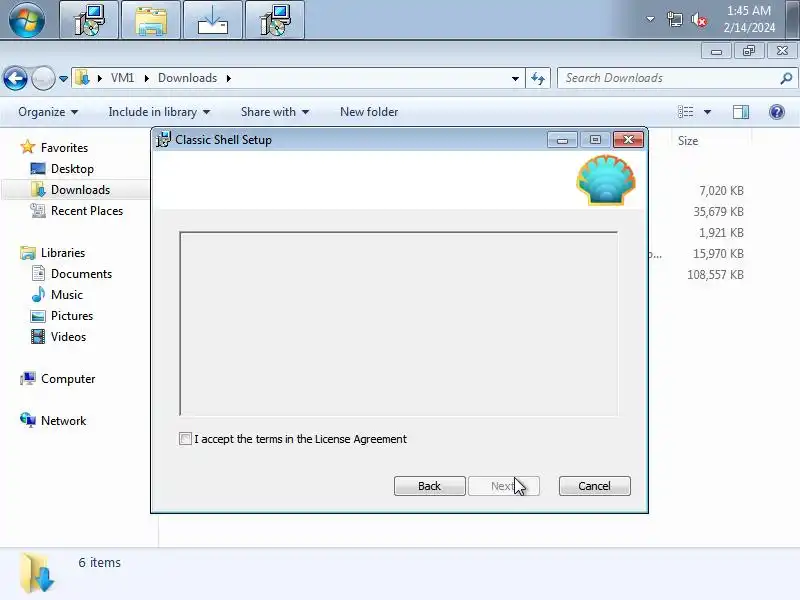The image size is (800, 600).
Task: Minimize the Classic Shell Setup dialog
Action: (562, 140)
